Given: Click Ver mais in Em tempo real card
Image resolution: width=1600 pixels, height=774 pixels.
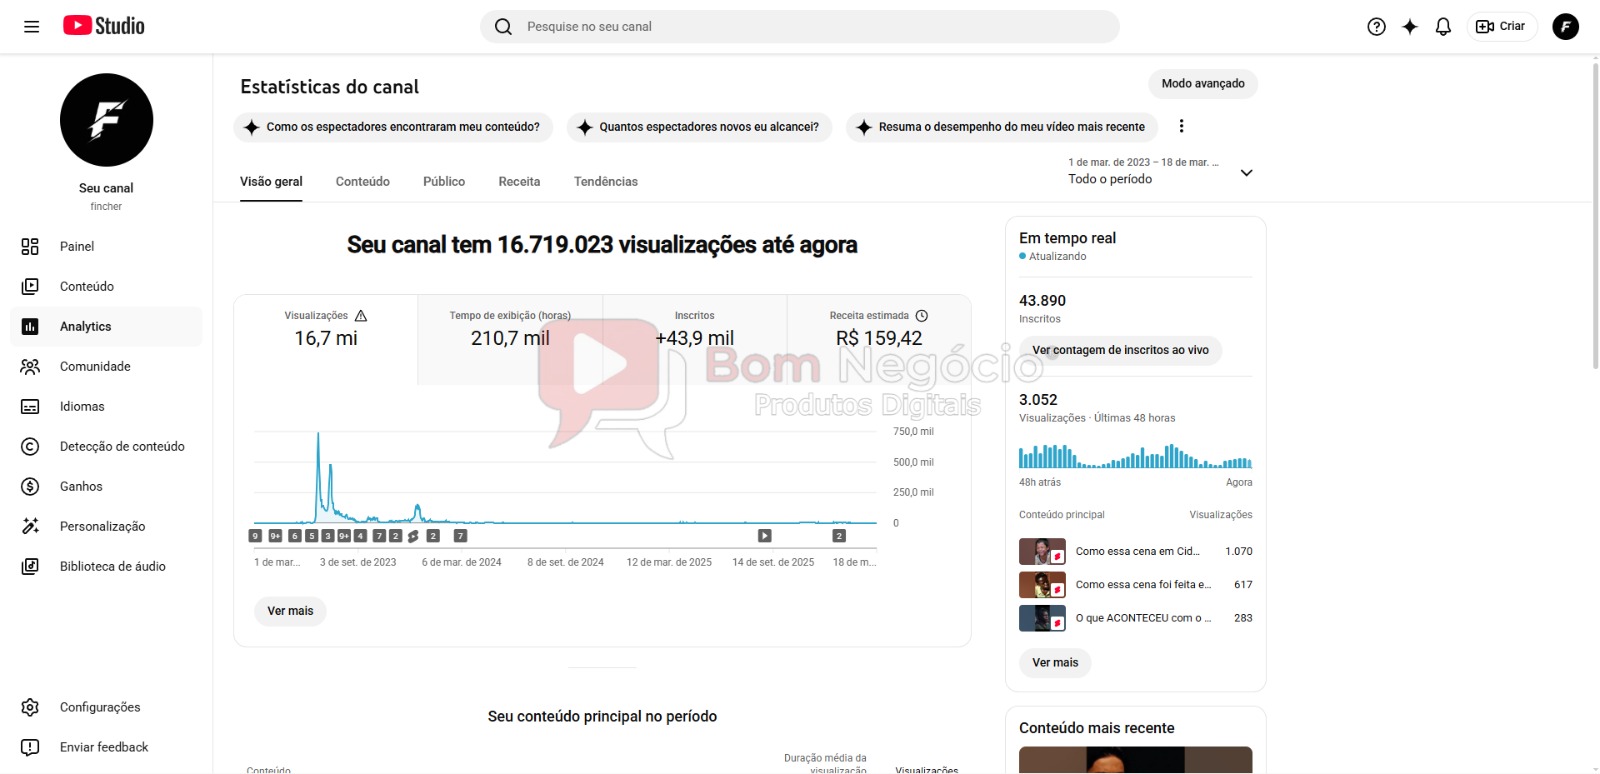Looking at the screenshot, I should coord(1055,663).
